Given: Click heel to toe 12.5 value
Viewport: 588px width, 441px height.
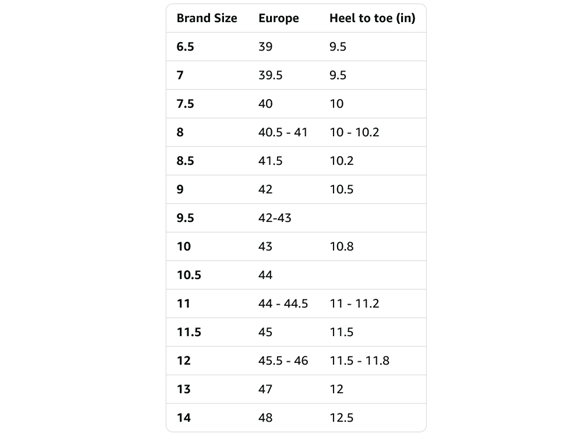Looking at the screenshot, I should pyautogui.click(x=342, y=417).
